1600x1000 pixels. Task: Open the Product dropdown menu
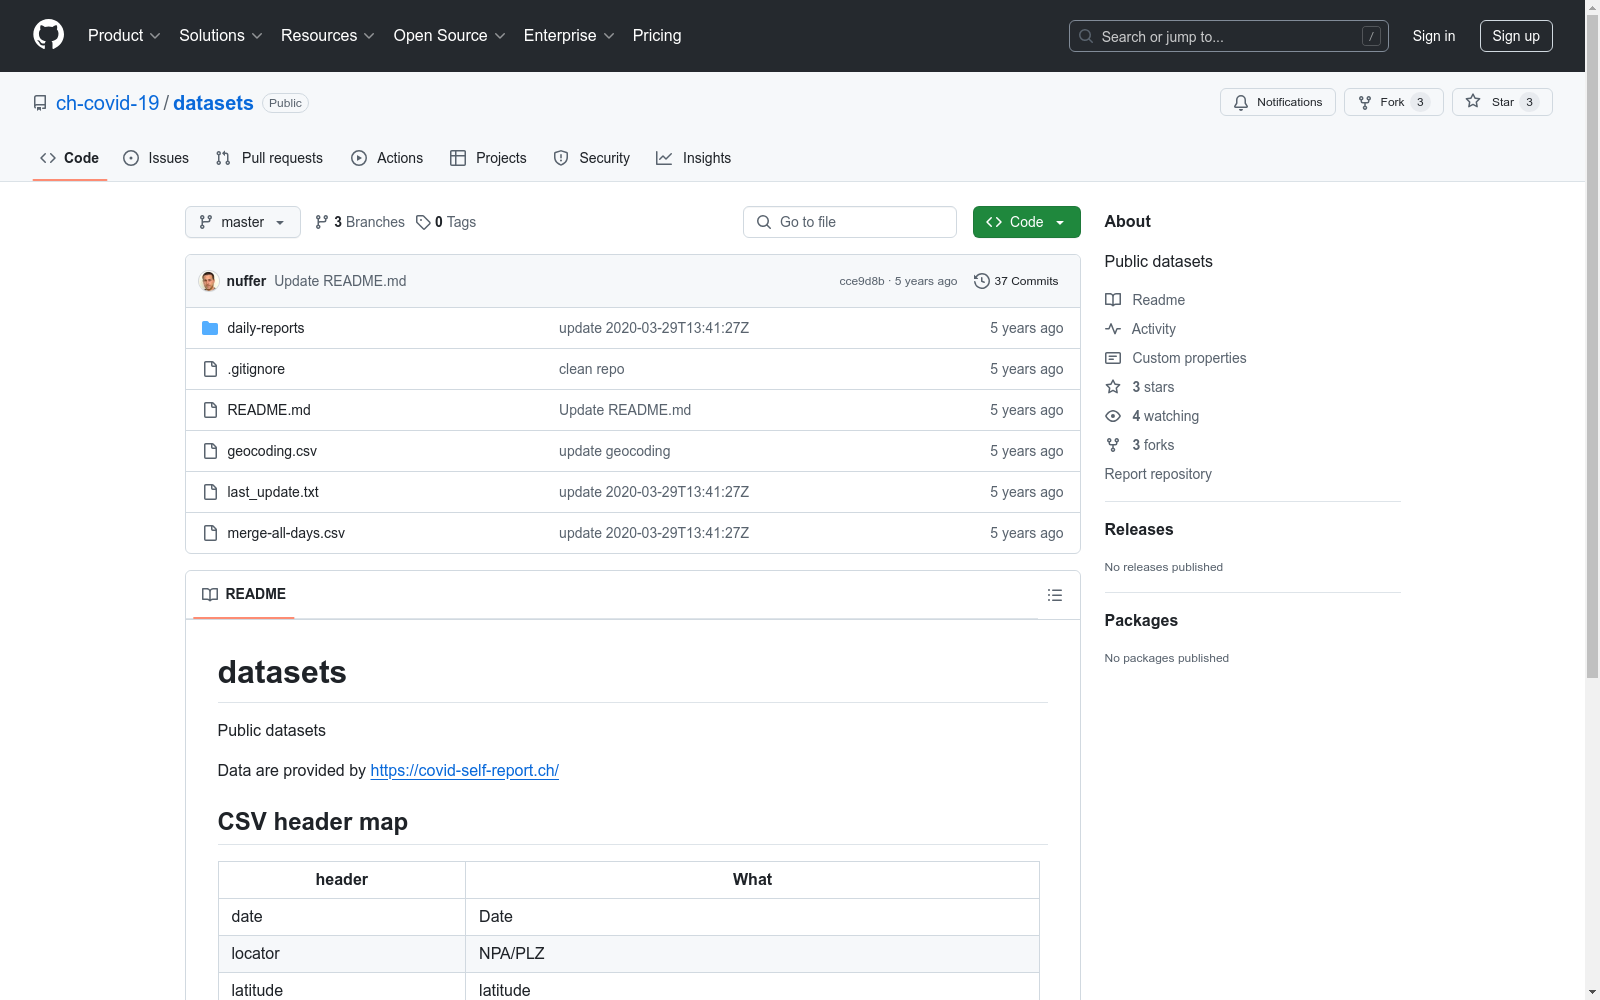(x=124, y=36)
